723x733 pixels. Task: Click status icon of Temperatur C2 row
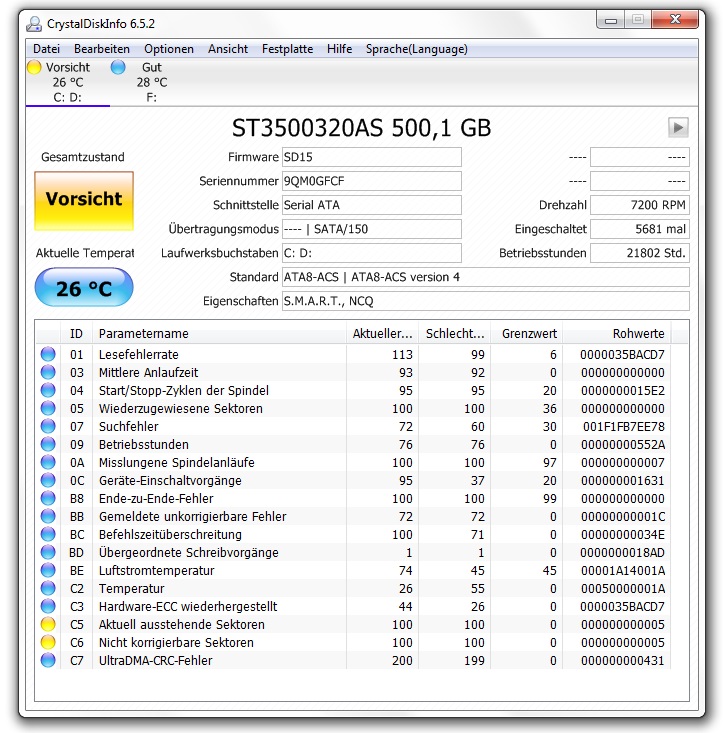[48, 588]
